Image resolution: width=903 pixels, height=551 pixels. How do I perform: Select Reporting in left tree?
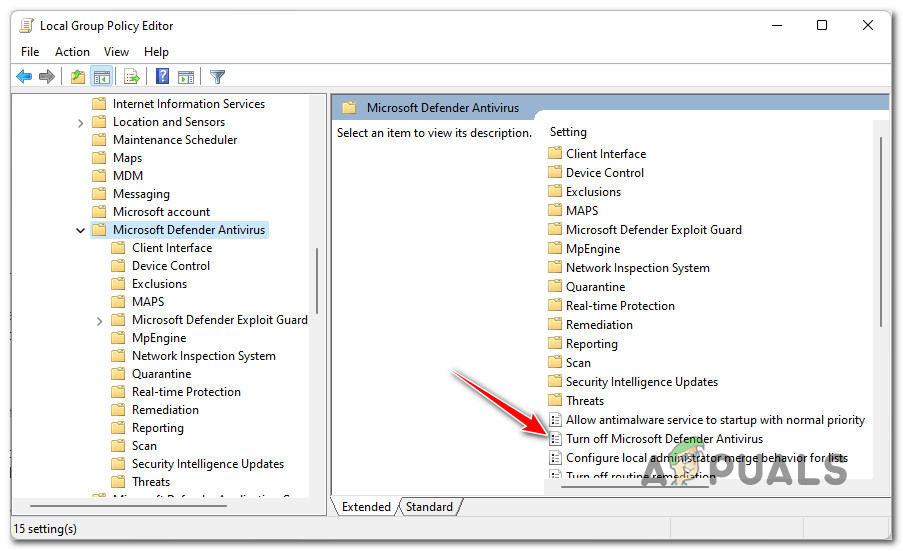click(157, 428)
